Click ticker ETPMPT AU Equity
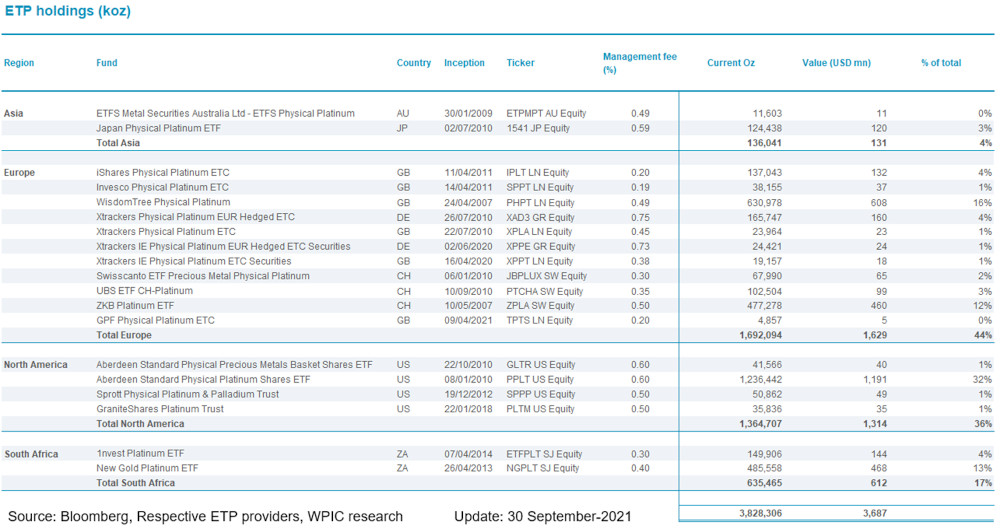The image size is (1000, 529). pyautogui.click(x=546, y=114)
